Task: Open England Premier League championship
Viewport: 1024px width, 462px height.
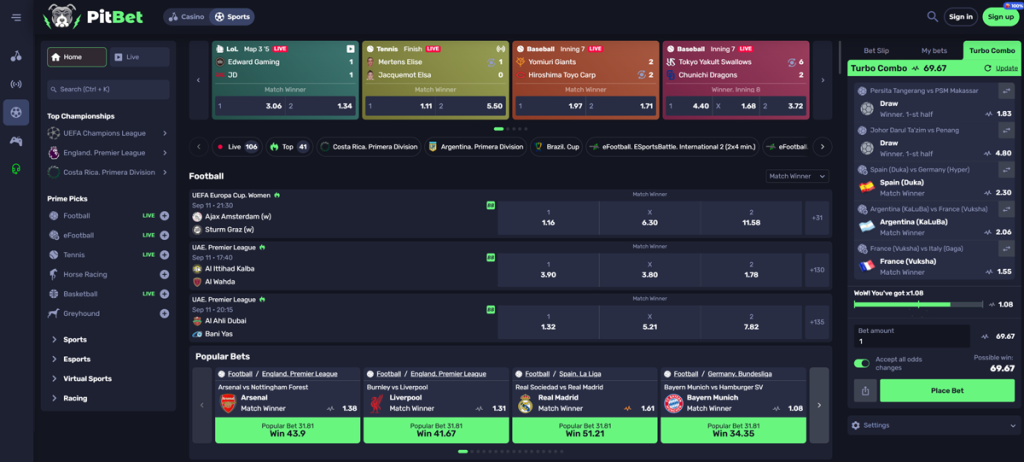Action: pos(108,153)
